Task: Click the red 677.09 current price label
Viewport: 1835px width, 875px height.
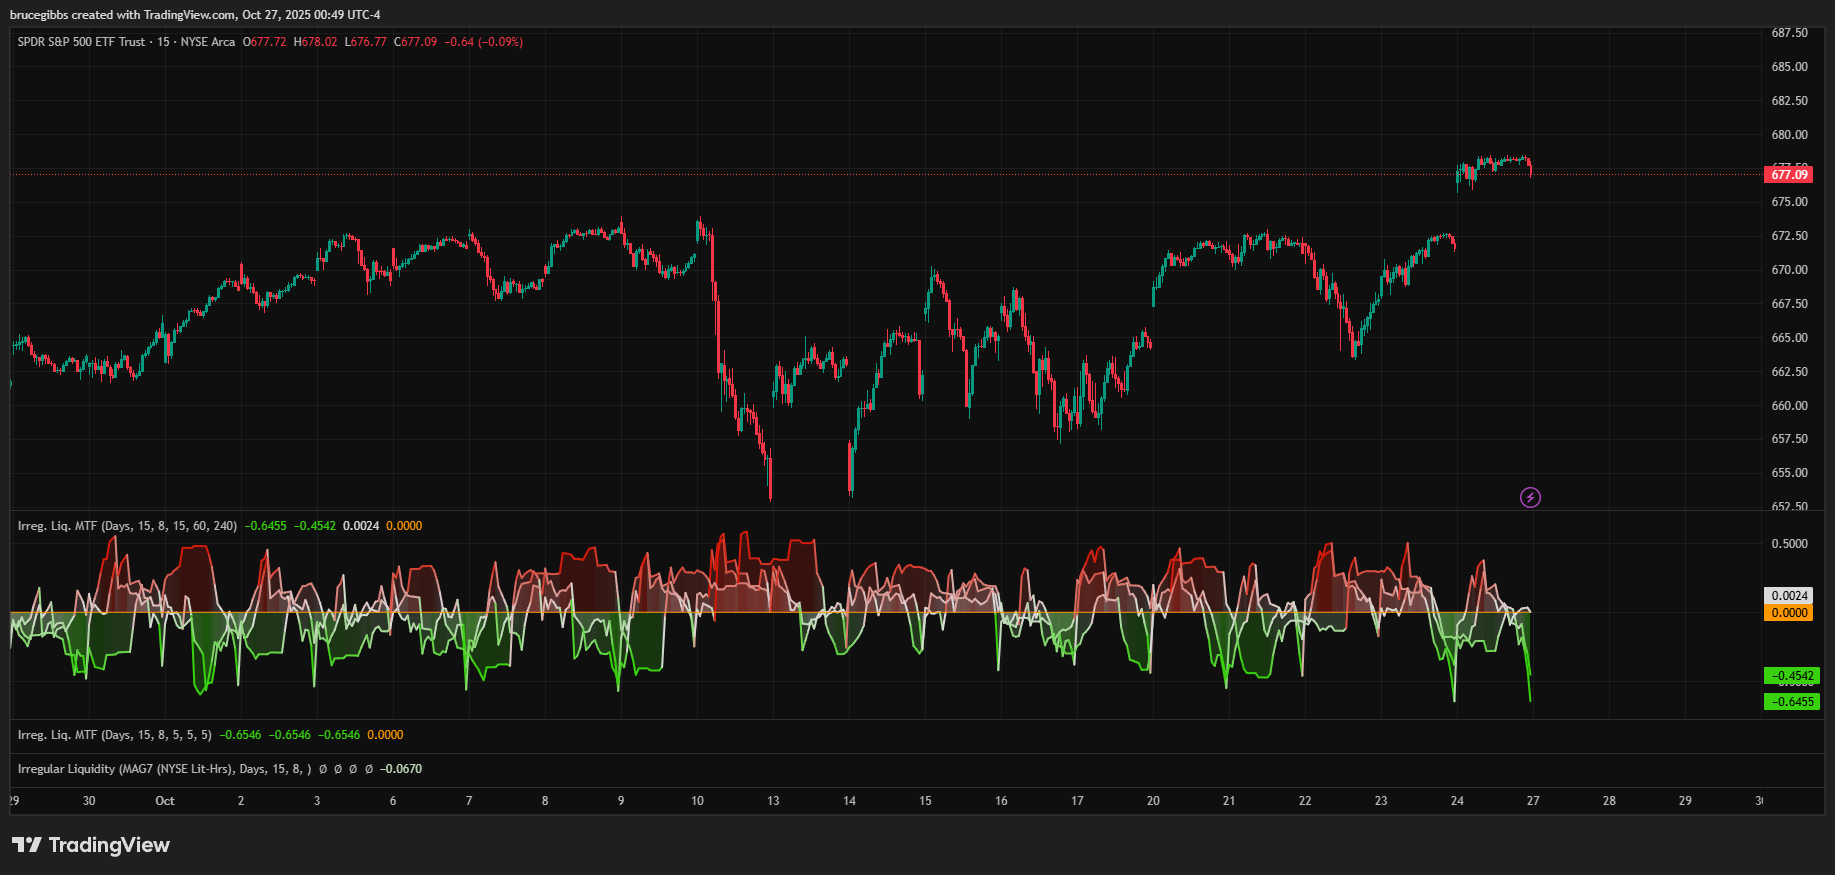Action: tap(1789, 175)
